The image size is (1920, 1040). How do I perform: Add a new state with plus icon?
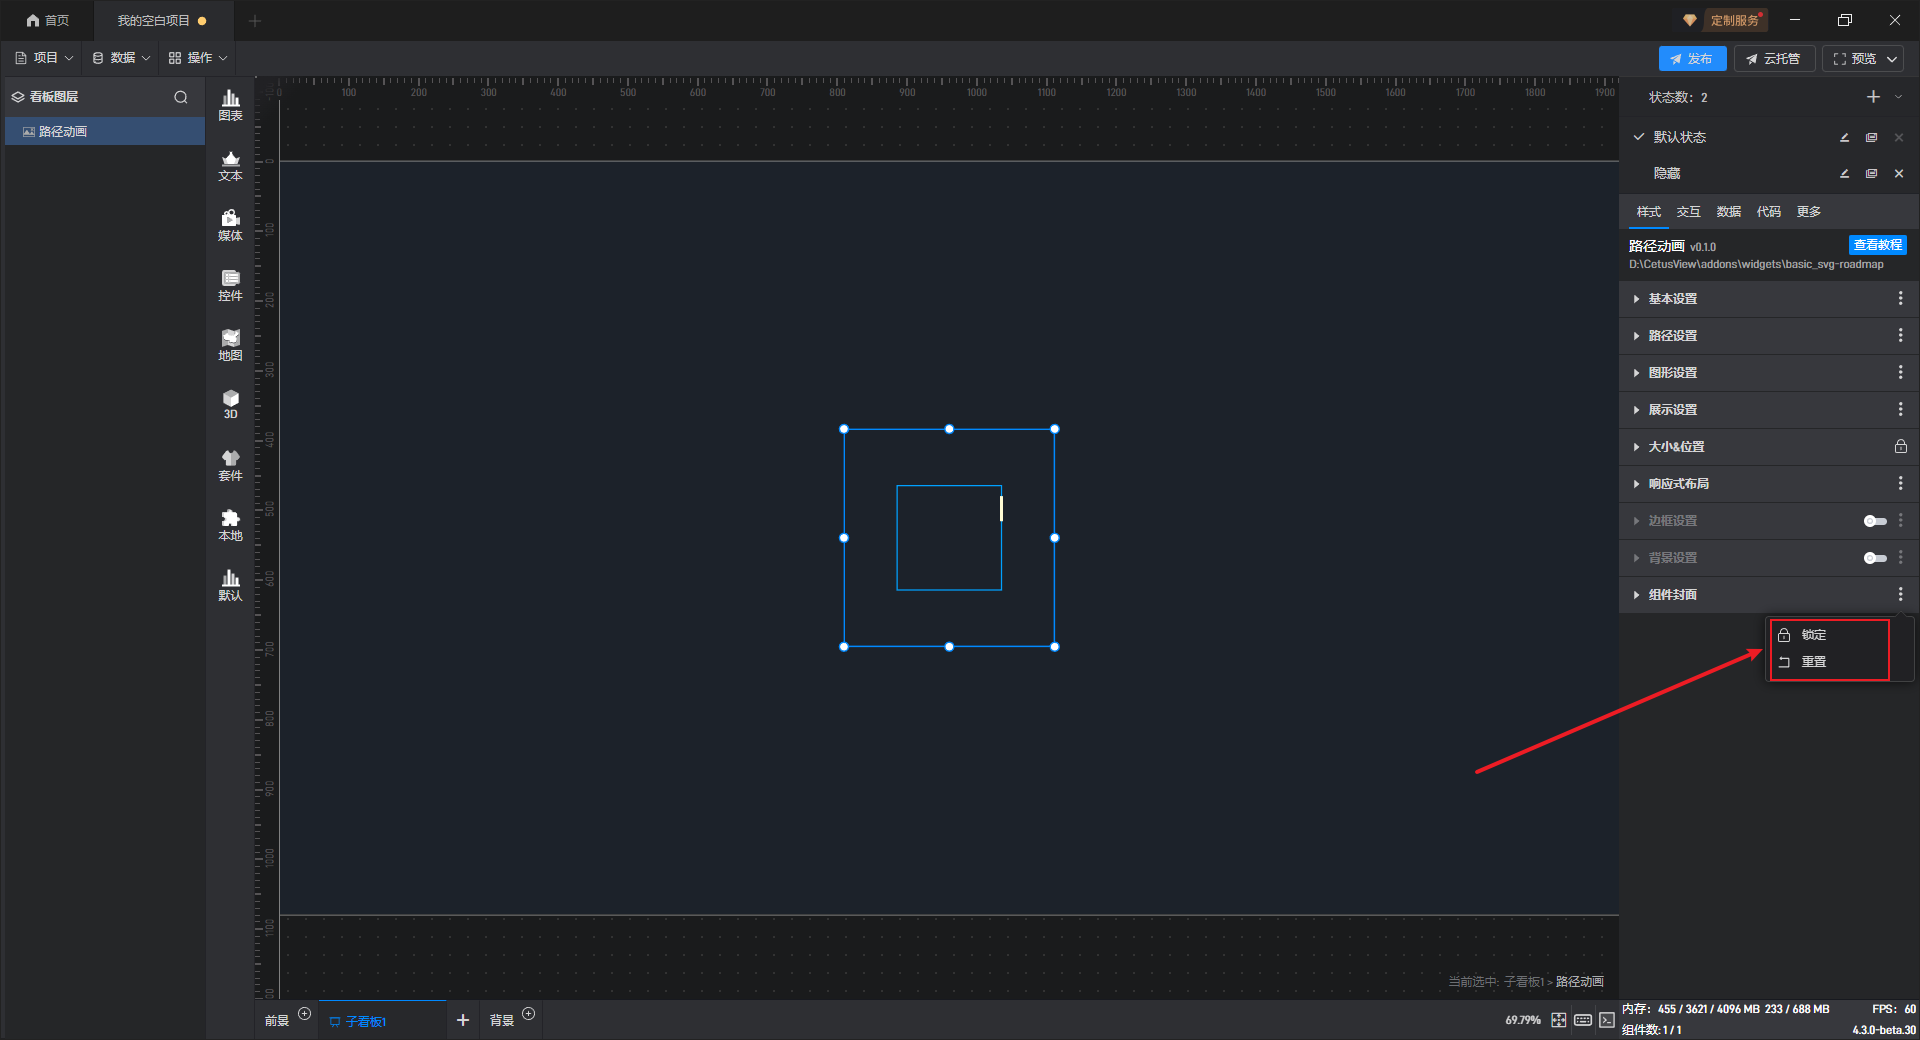pyautogui.click(x=1873, y=97)
